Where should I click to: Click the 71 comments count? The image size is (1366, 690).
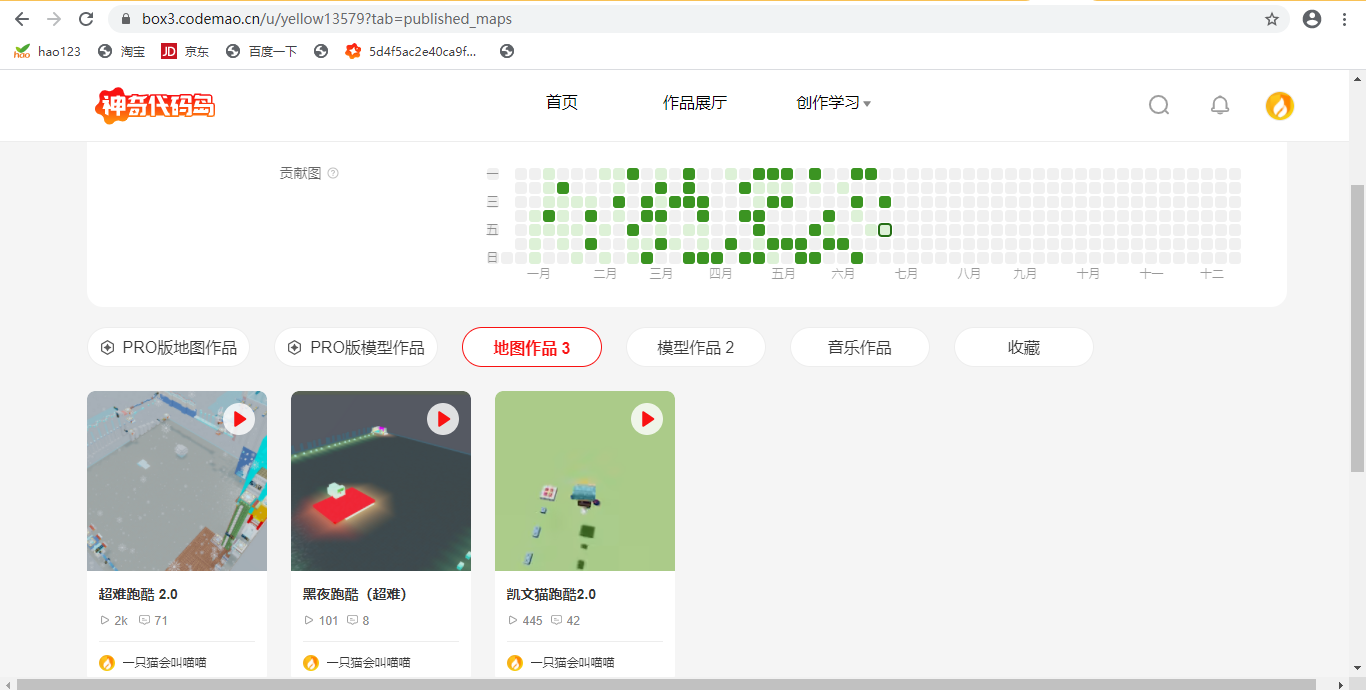(x=153, y=621)
